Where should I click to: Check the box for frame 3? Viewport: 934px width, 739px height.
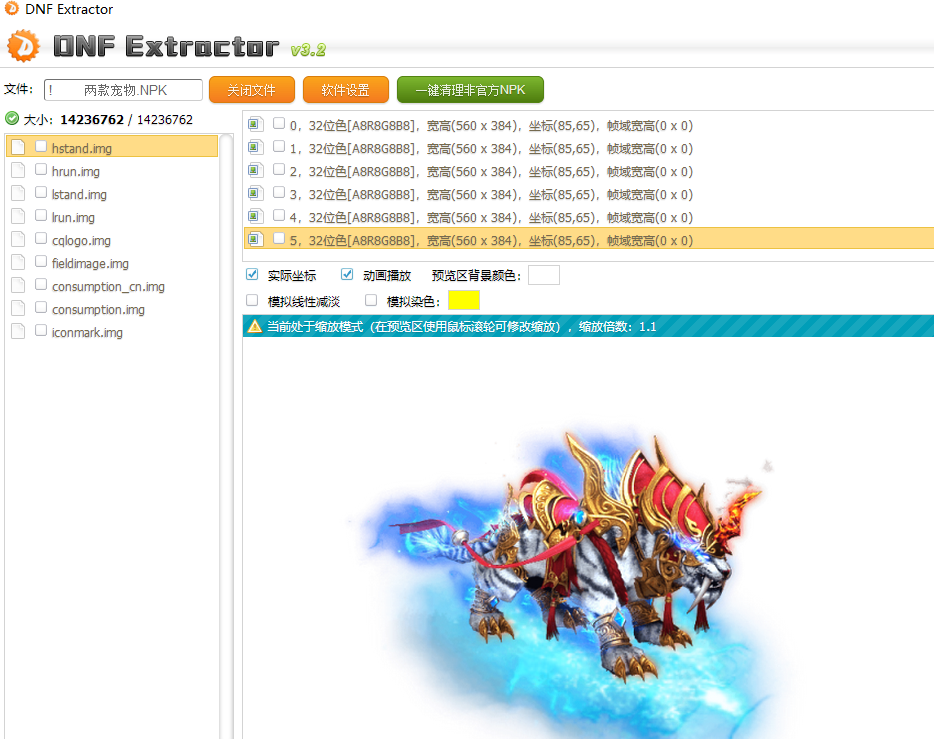(x=279, y=192)
